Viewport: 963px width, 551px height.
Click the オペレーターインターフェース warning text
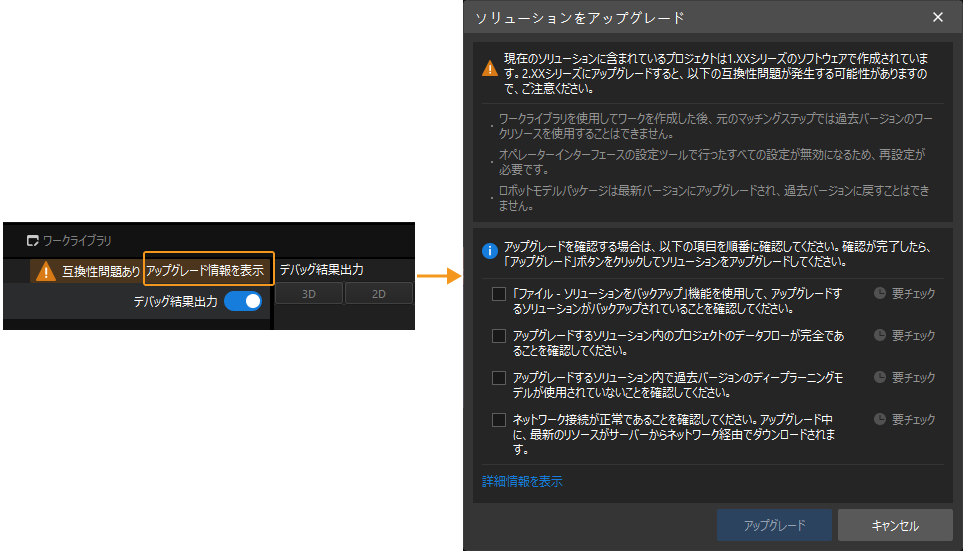[x=711, y=162]
